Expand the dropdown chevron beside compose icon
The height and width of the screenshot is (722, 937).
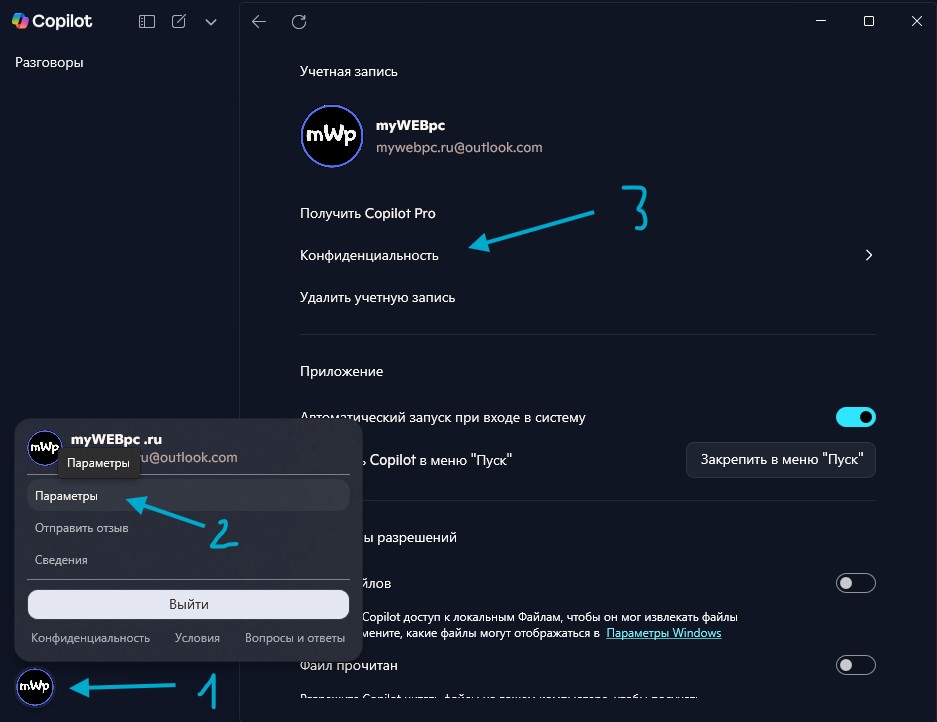tap(211, 22)
